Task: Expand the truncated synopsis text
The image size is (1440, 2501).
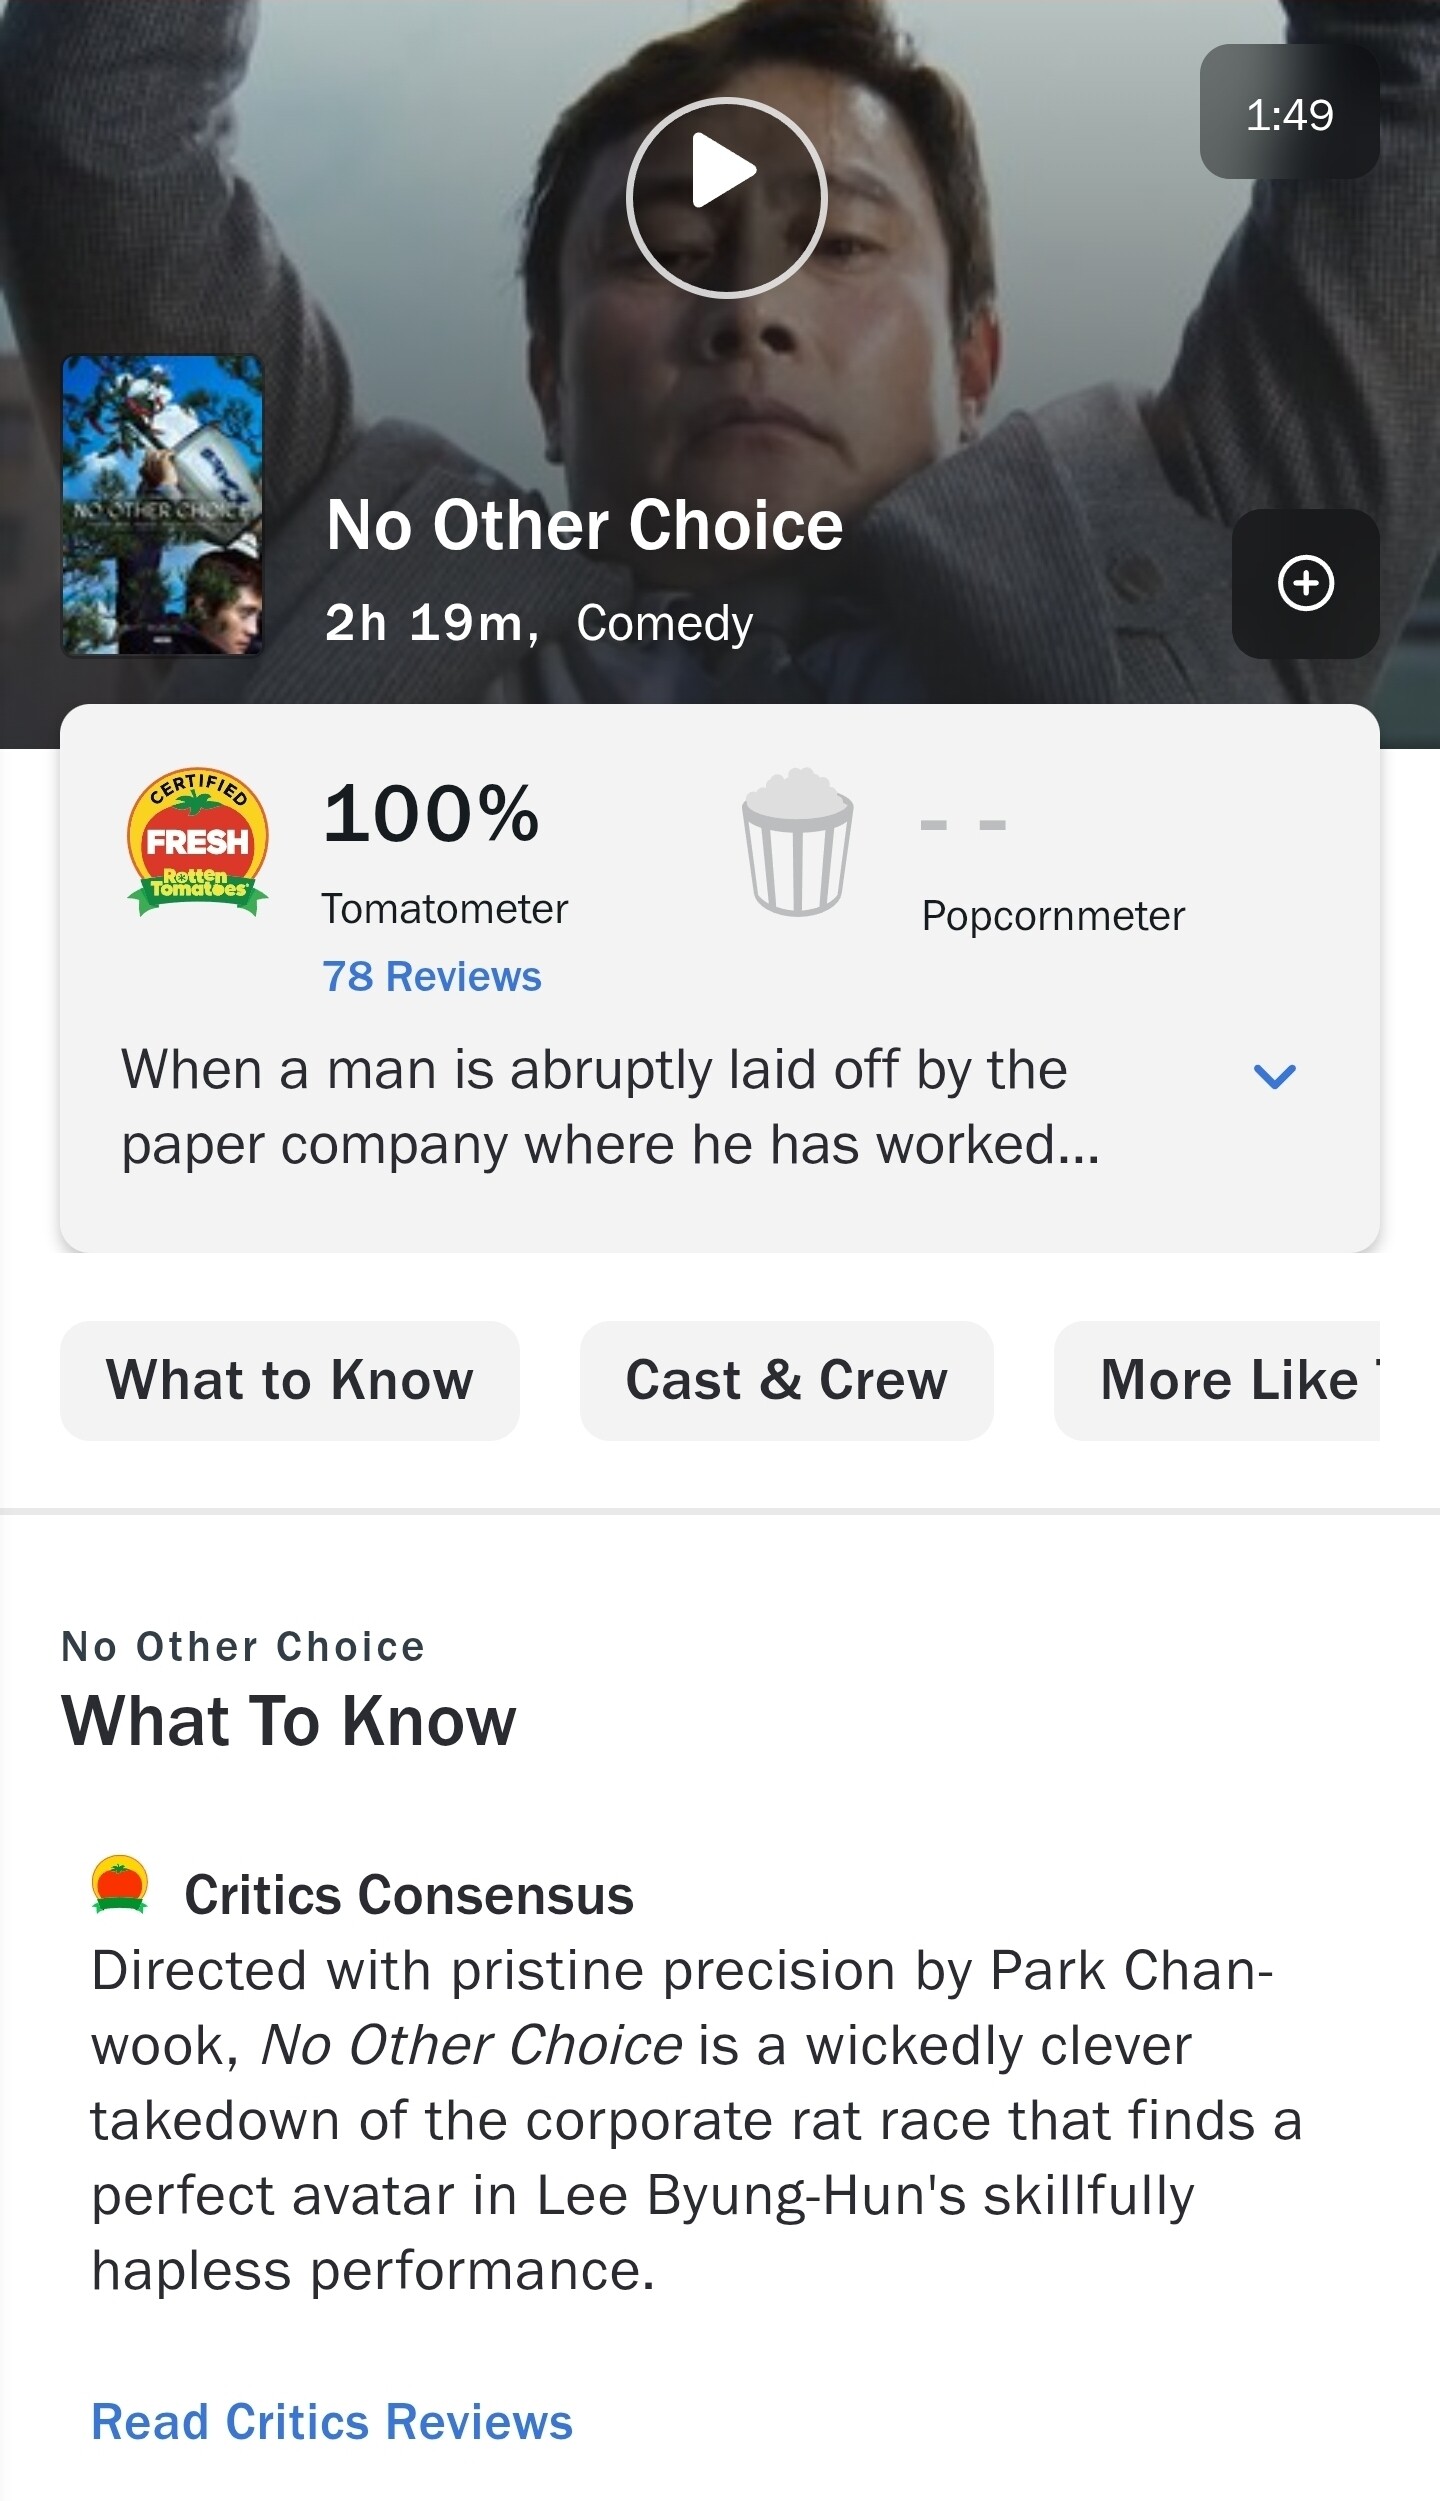Action: click(x=610, y=1106)
